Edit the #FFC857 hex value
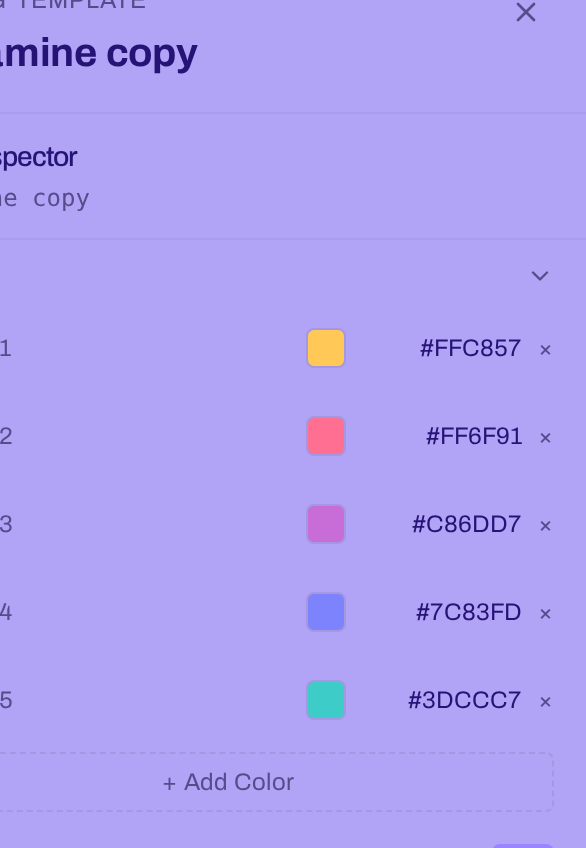 coord(470,348)
